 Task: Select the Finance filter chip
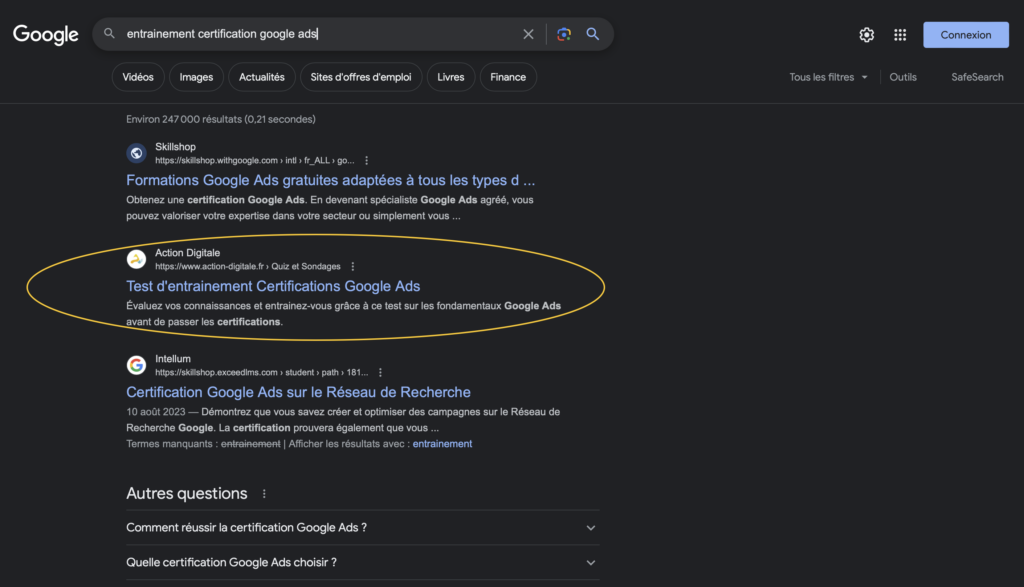pyautogui.click(x=507, y=77)
